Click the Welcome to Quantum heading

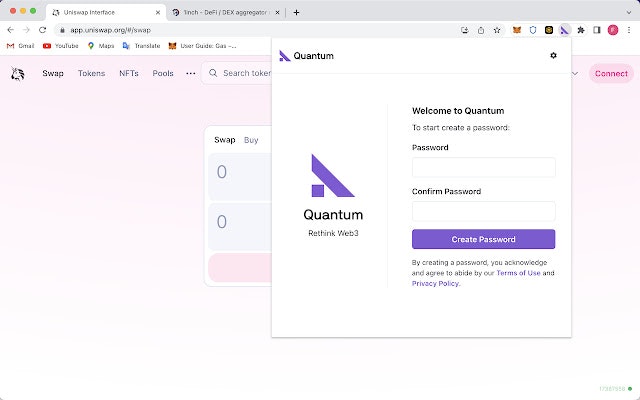458,111
